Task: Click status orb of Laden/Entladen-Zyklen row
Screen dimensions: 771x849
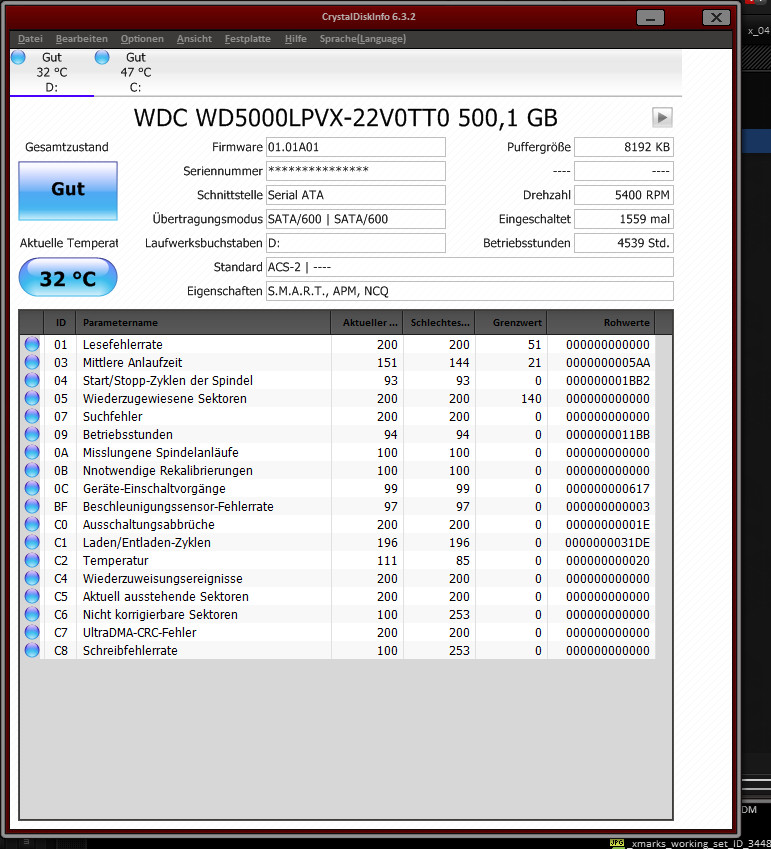Action: [32, 542]
